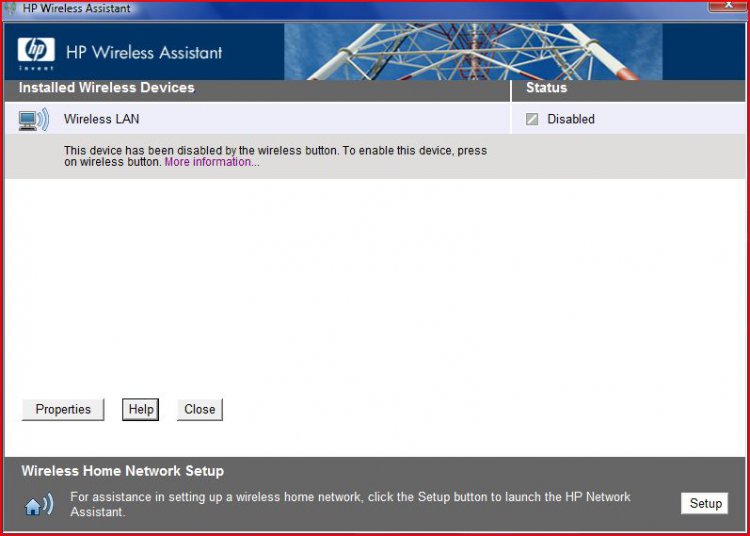This screenshot has height=536, width=750.
Task: Launch Setup for home network
Action: [705, 503]
